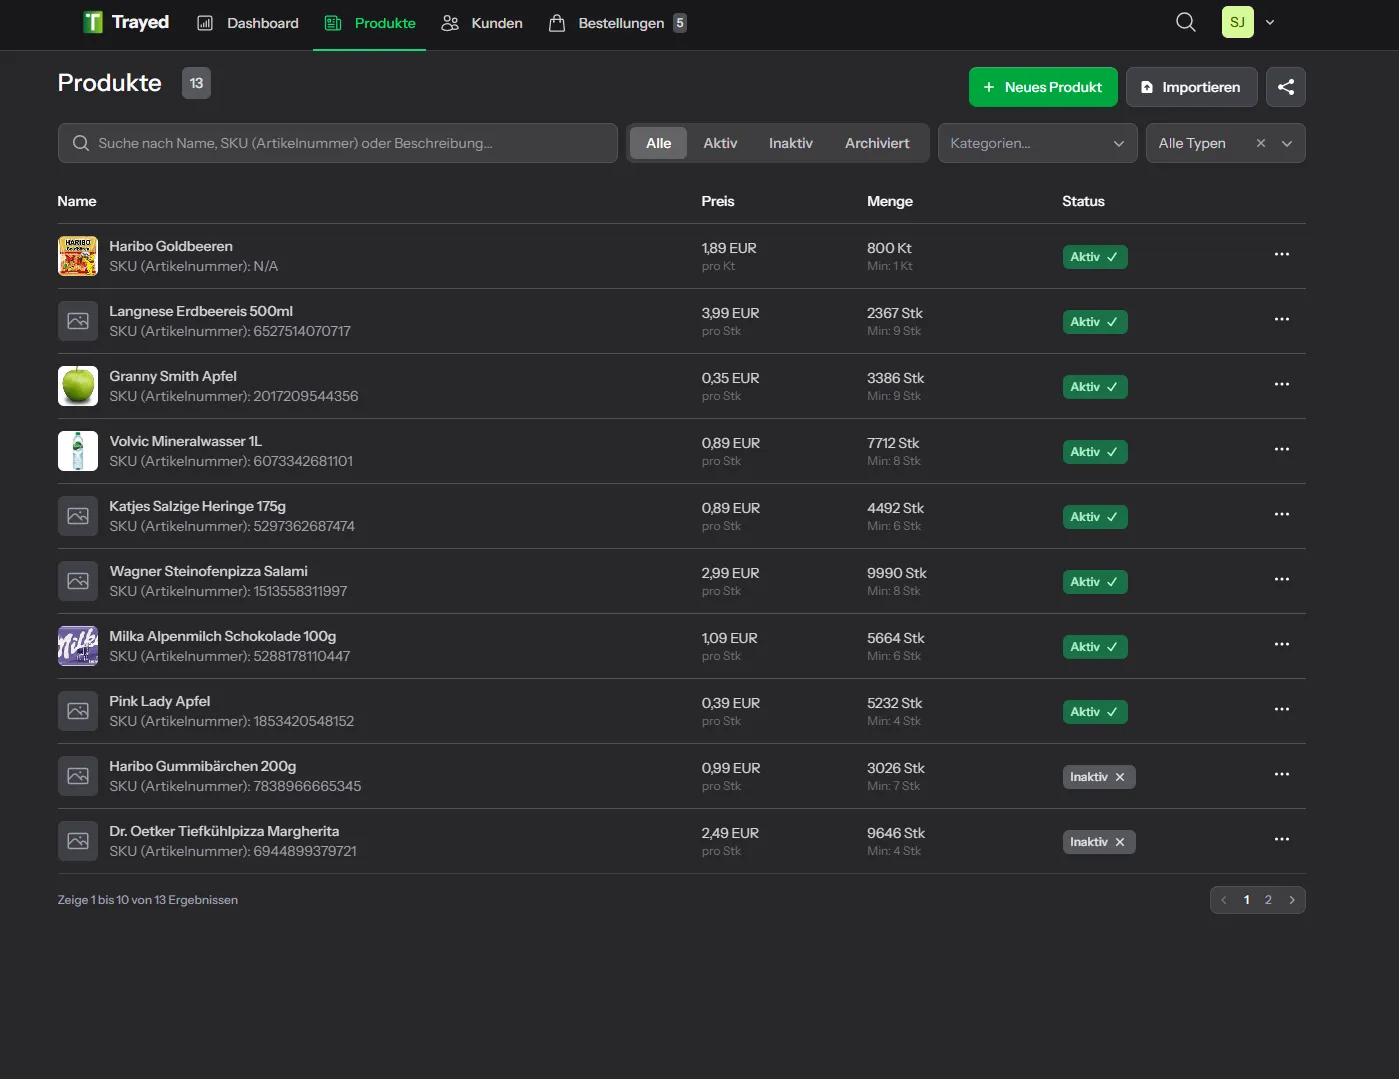The image size is (1399, 1079).
Task: Expand the Alle Typen filter dropdown
Action: click(1289, 143)
